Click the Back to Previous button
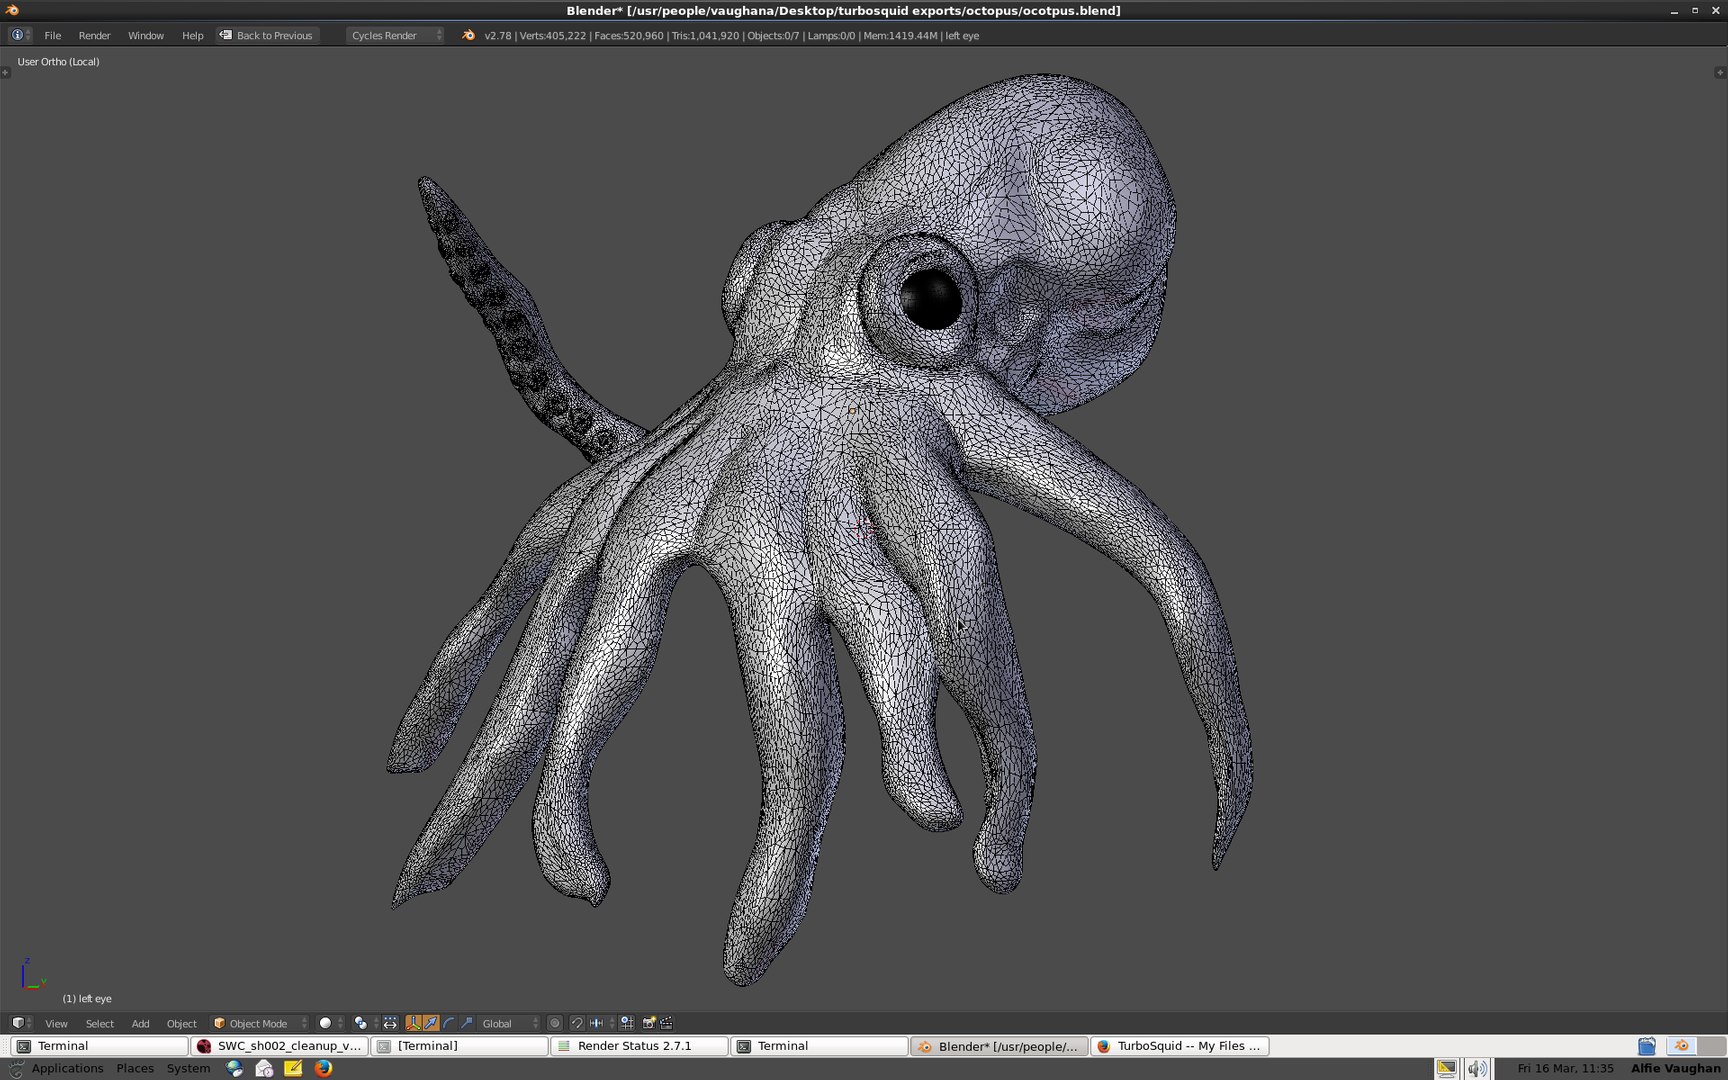Image resolution: width=1728 pixels, height=1080 pixels. [267, 35]
